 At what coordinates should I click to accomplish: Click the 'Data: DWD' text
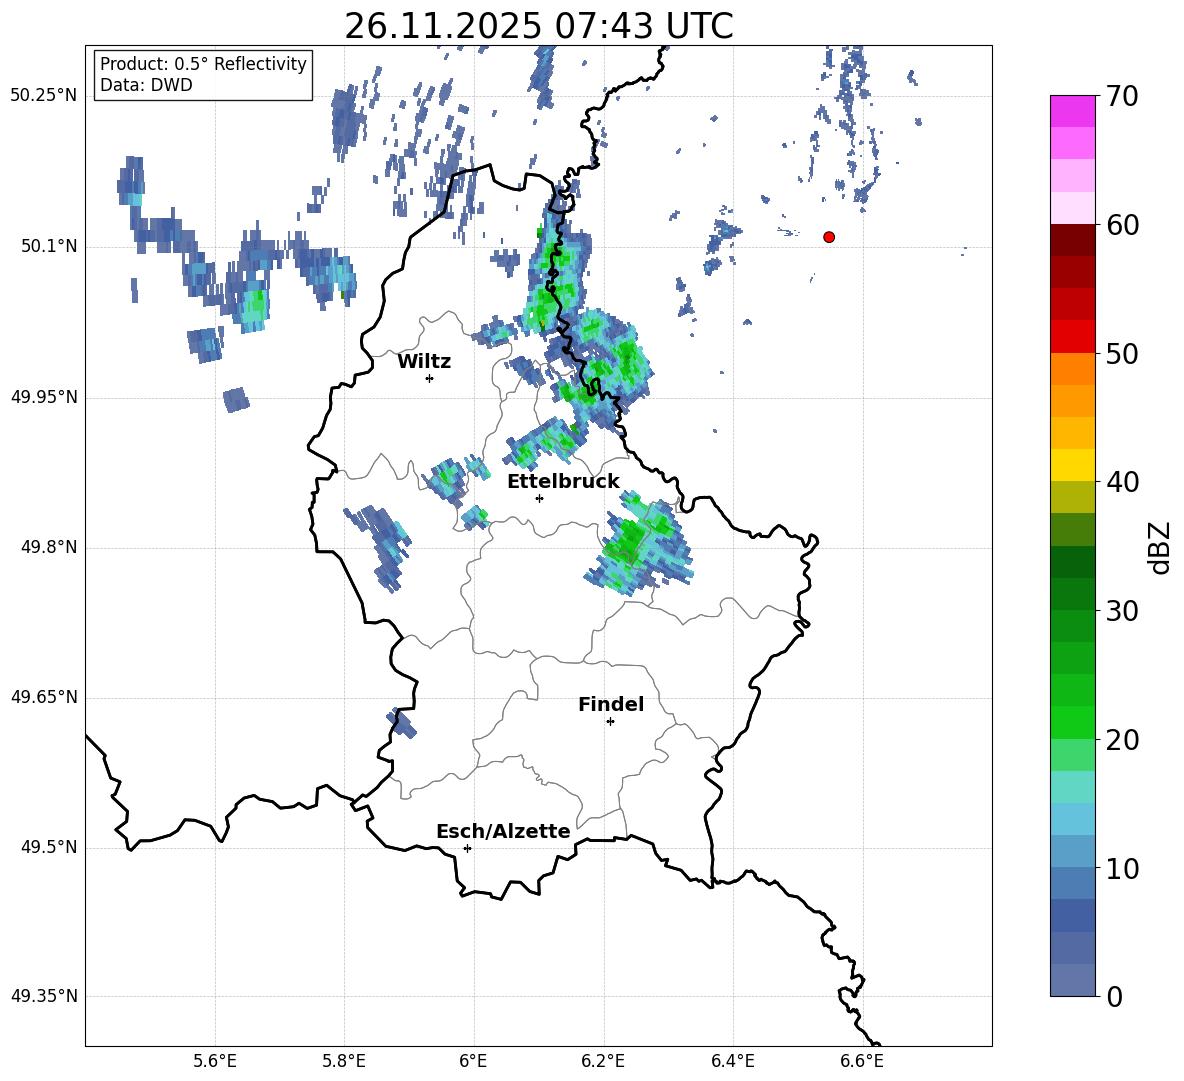point(146,85)
